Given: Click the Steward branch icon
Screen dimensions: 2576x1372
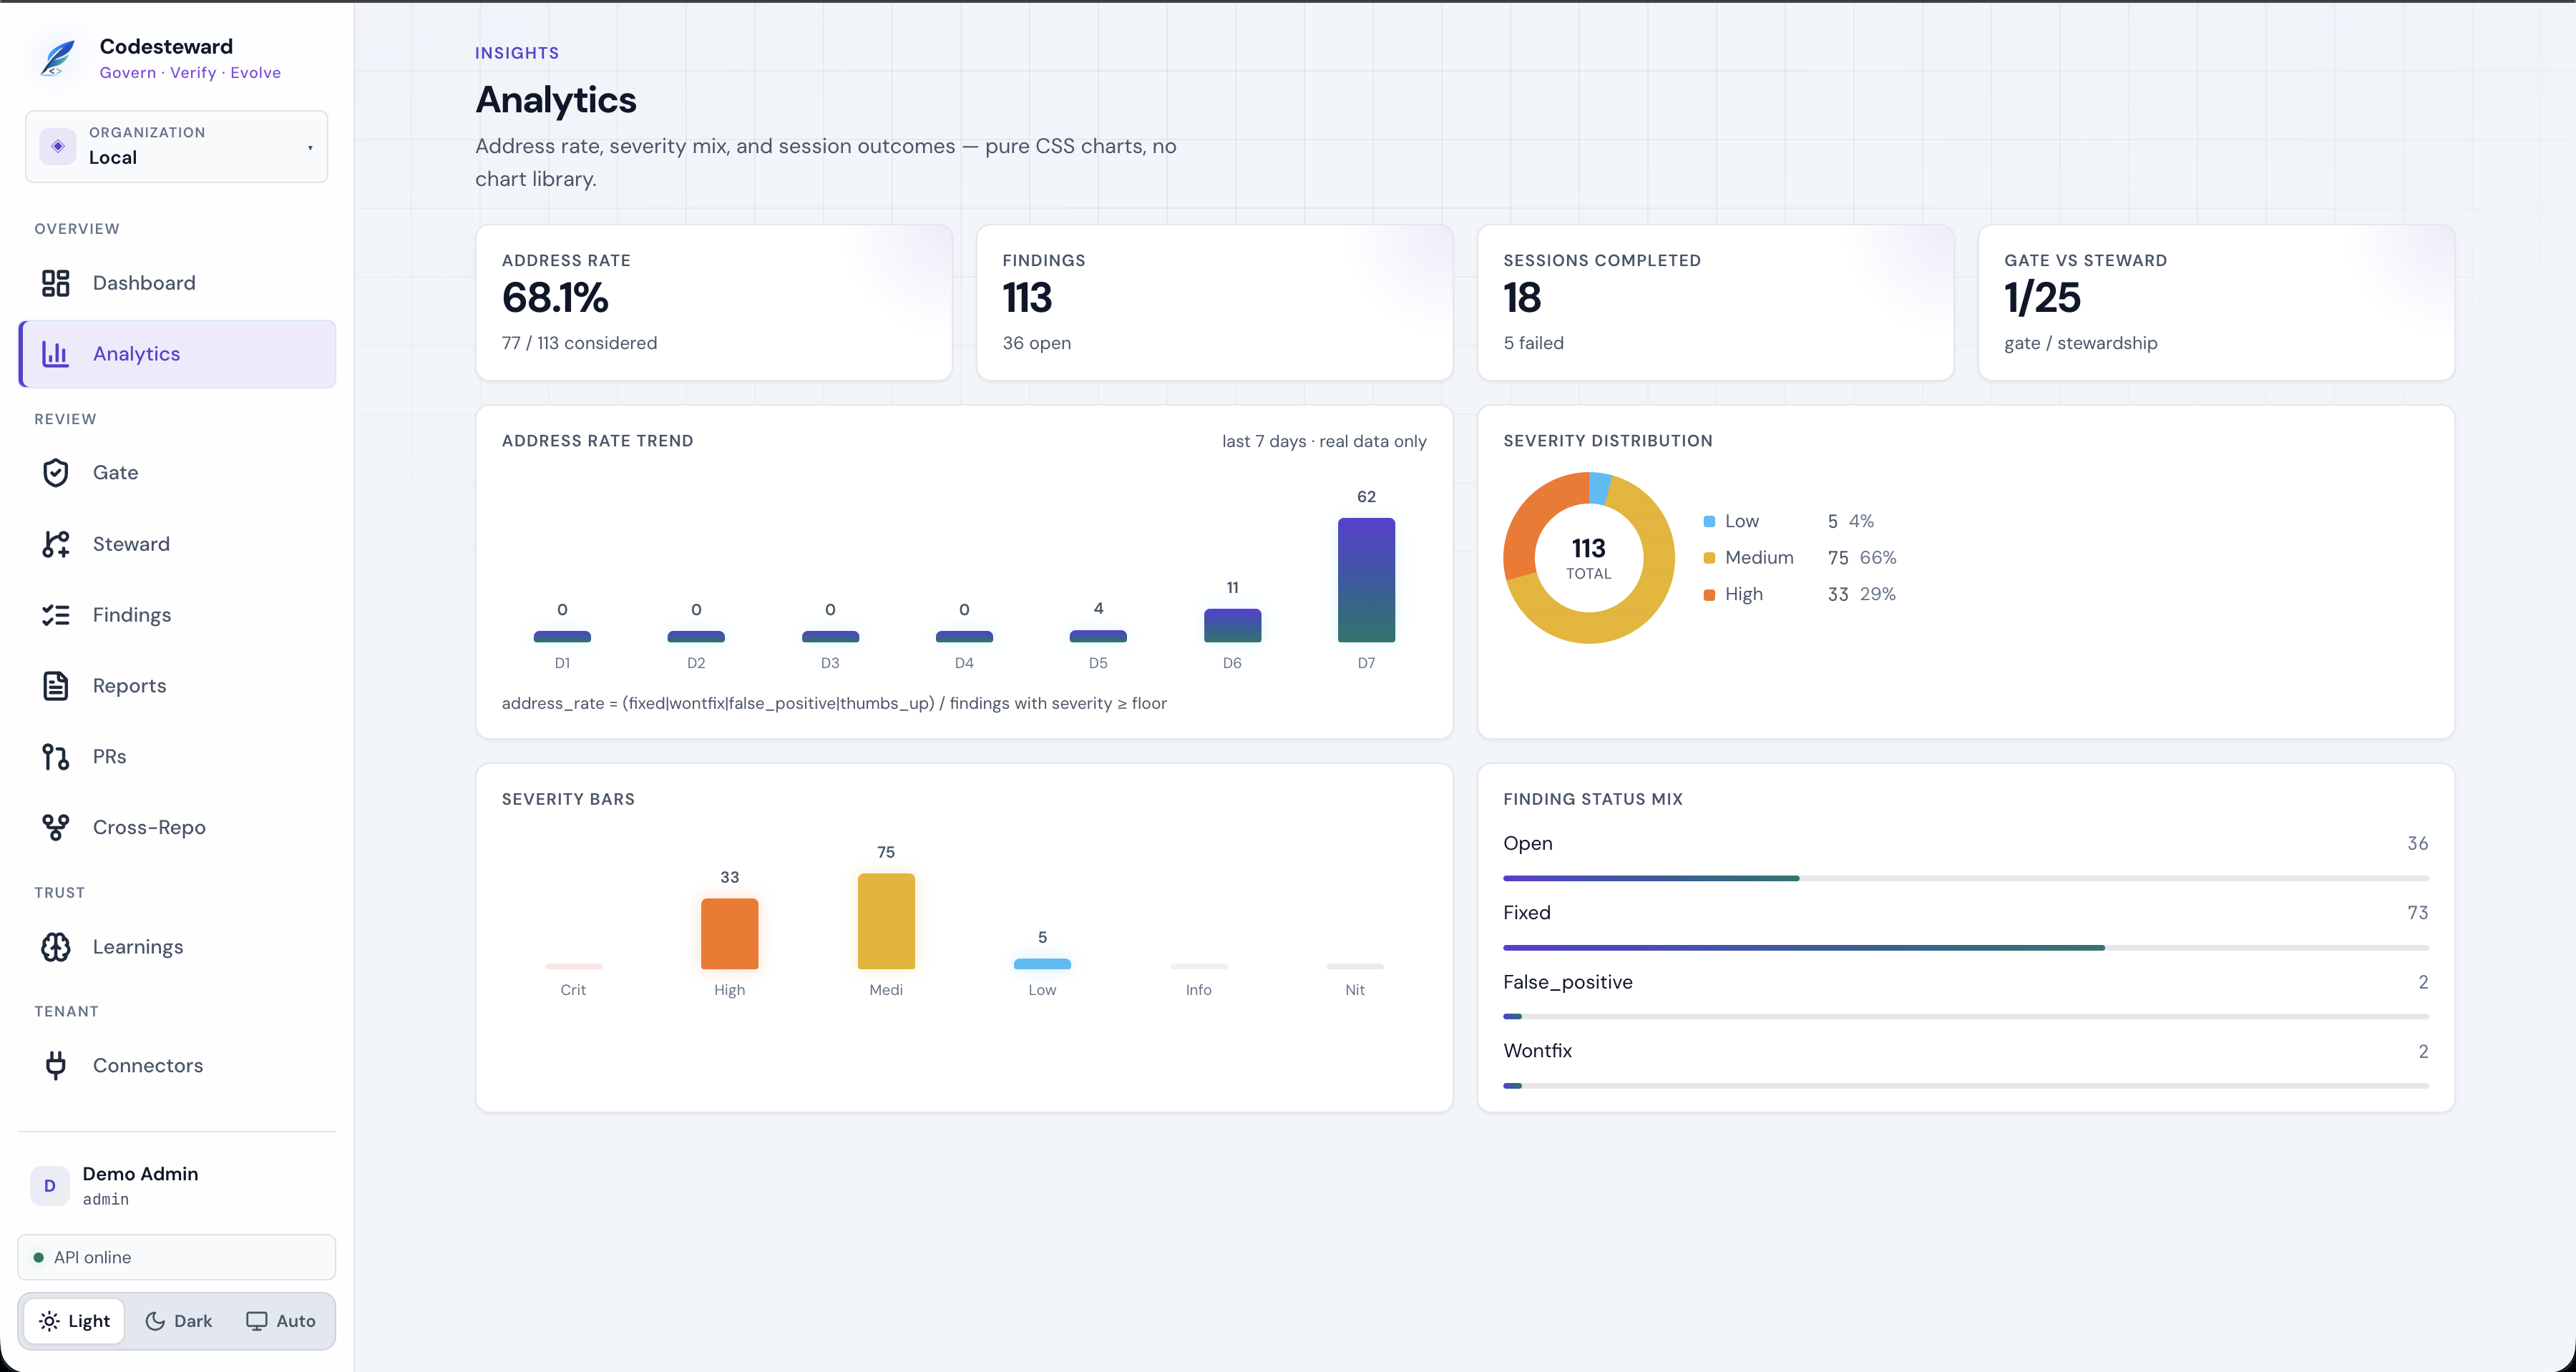Looking at the screenshot, I should [x=56, y=544].
